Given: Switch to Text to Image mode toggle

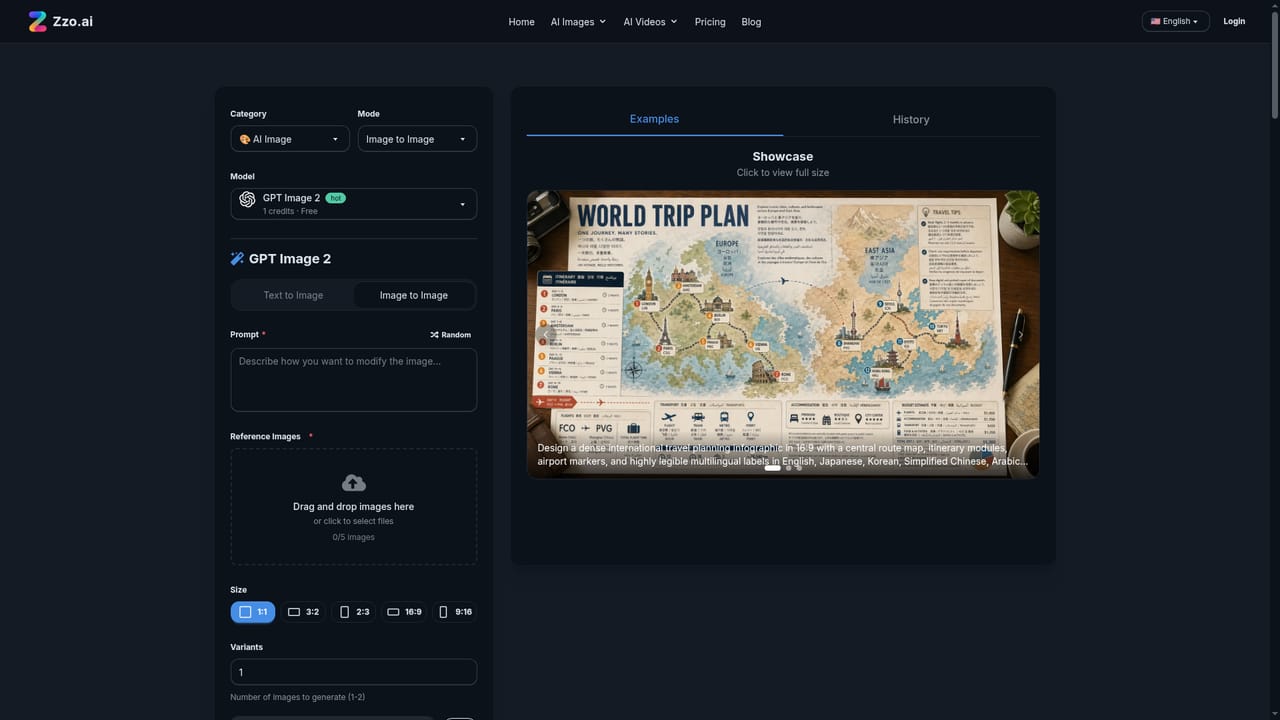Looking at the screenshot, I should point(293,295).
